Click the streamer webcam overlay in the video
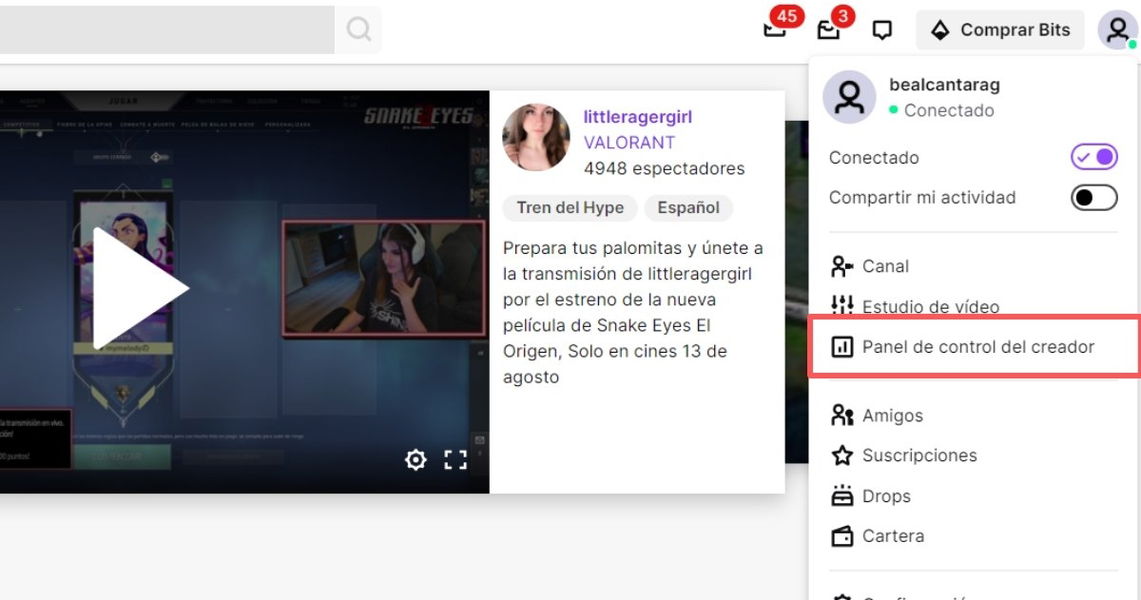The width and height of the screenshot is (1141, 600). tap(383, 279)
